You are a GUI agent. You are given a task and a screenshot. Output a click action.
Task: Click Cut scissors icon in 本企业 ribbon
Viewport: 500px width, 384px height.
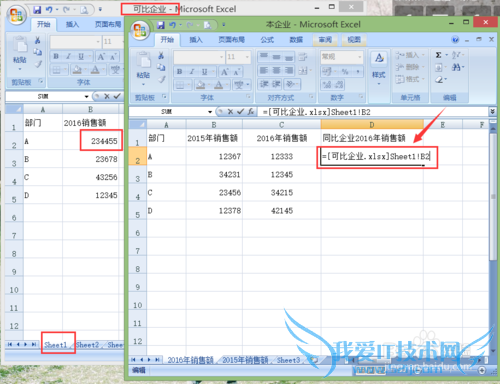click(x=161, y=55)
